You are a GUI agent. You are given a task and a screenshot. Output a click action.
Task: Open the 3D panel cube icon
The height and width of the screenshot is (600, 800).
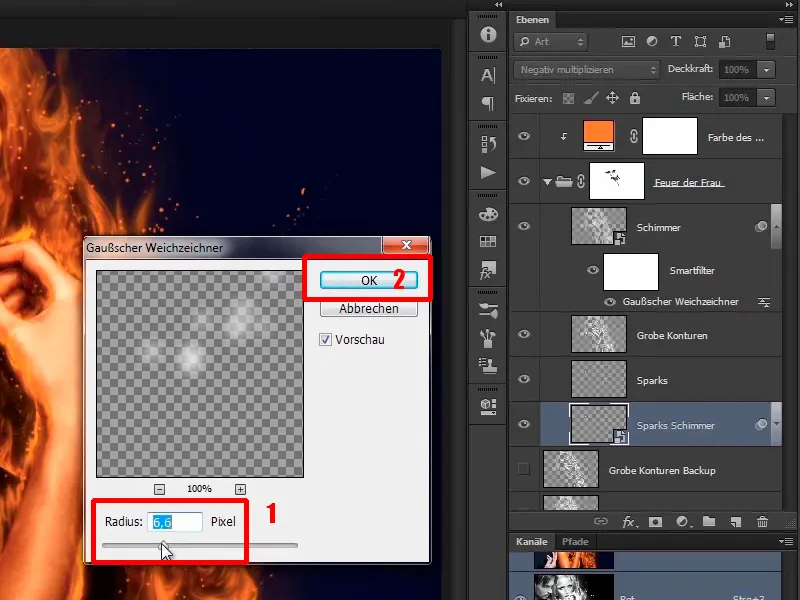pos(488,406)
